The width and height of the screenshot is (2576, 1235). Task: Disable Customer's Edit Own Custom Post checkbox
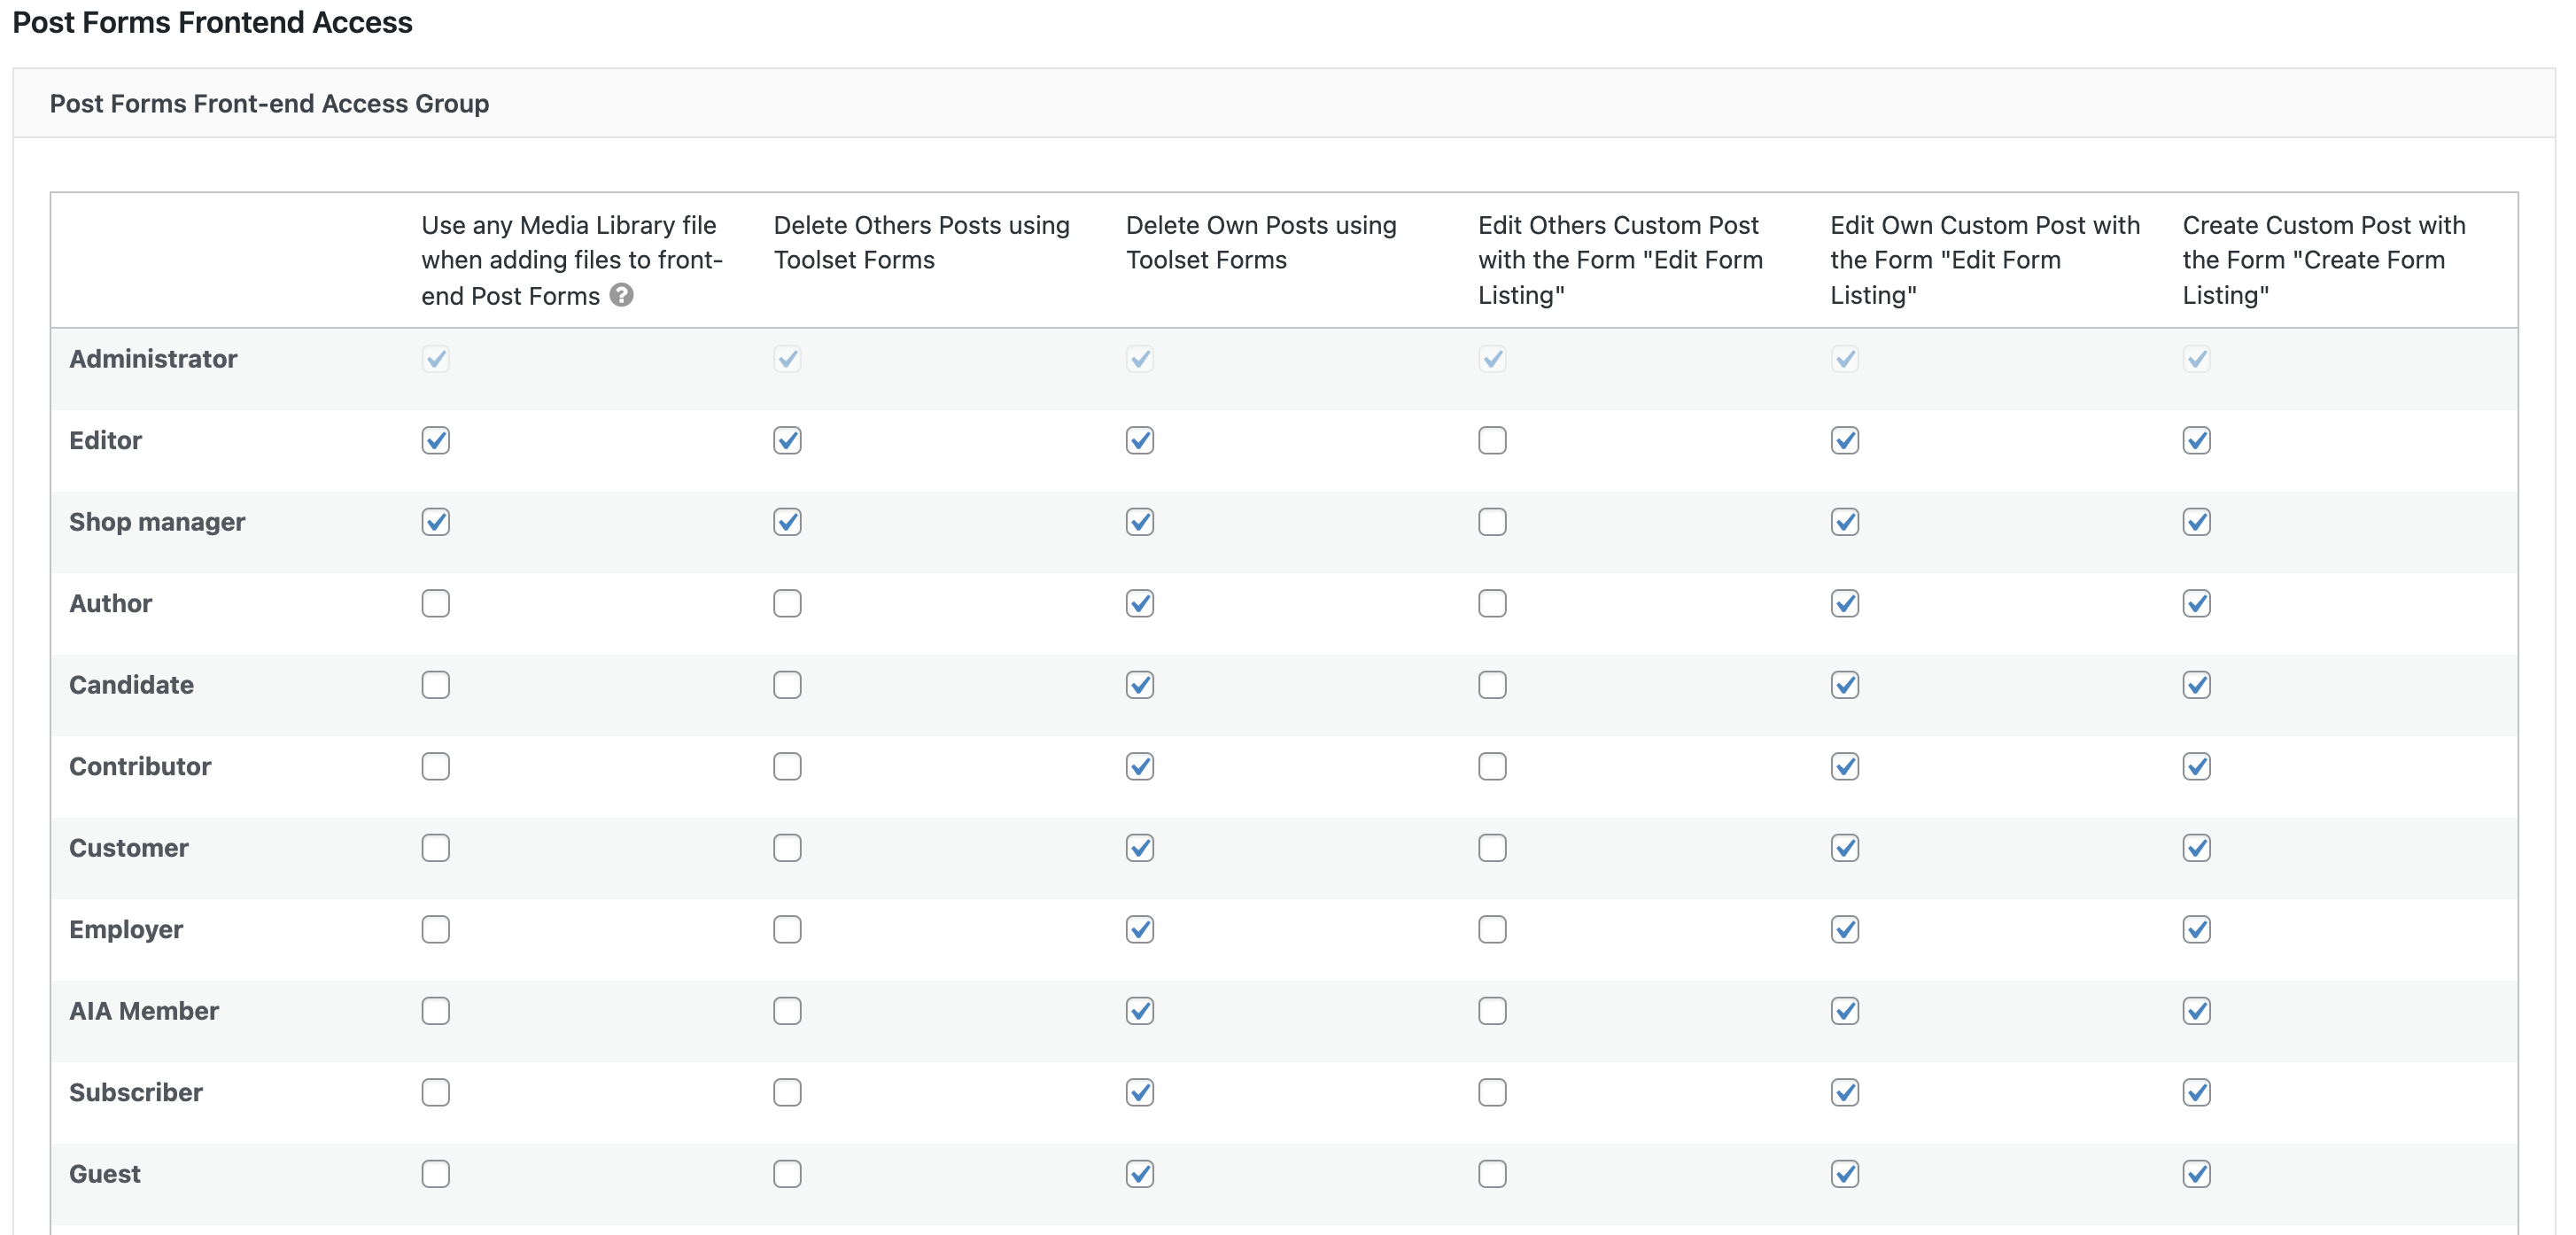[1845, 848]
